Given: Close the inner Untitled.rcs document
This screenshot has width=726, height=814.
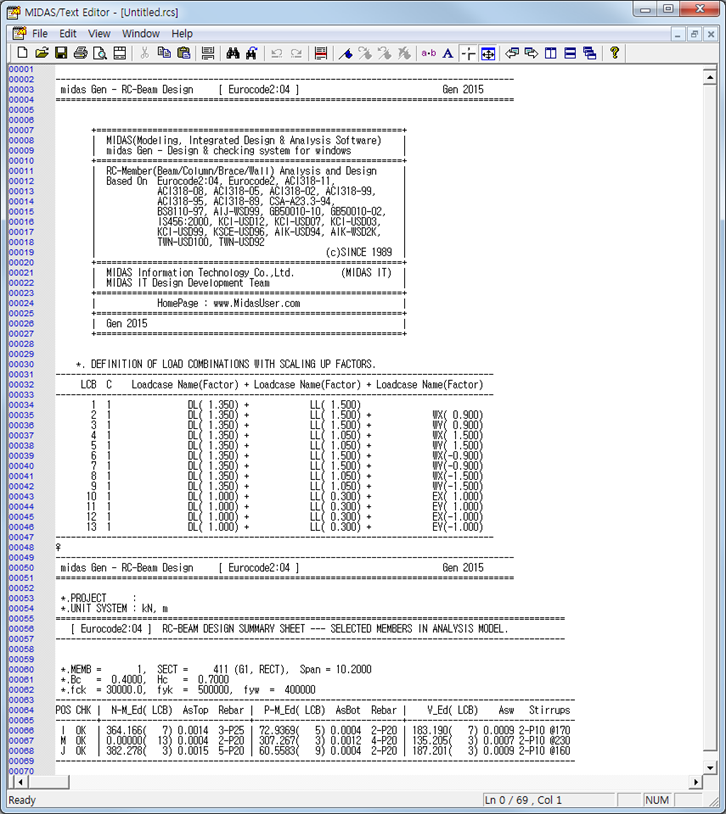Looking at the screenshot, I should tap(711, 34).
